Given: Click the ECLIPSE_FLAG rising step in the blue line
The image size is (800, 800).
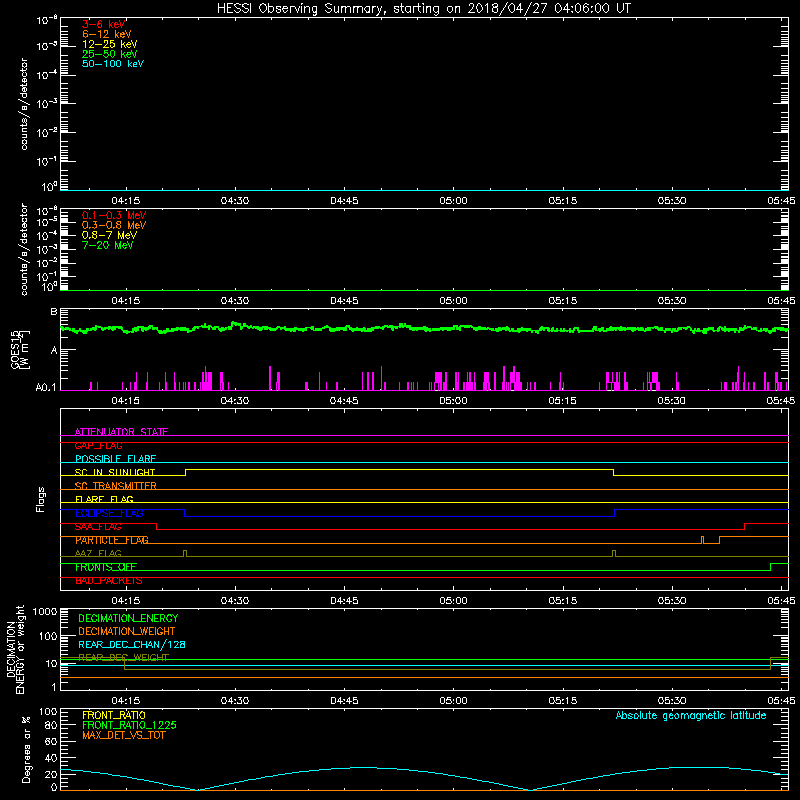Looking at the screenshot, I should point(615,513).
